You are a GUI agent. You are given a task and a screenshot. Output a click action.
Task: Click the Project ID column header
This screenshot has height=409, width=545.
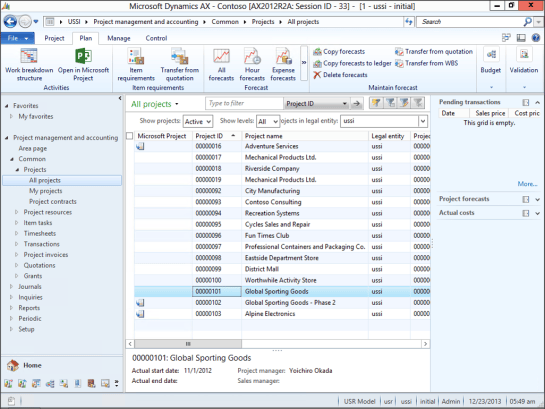(217, 136)
